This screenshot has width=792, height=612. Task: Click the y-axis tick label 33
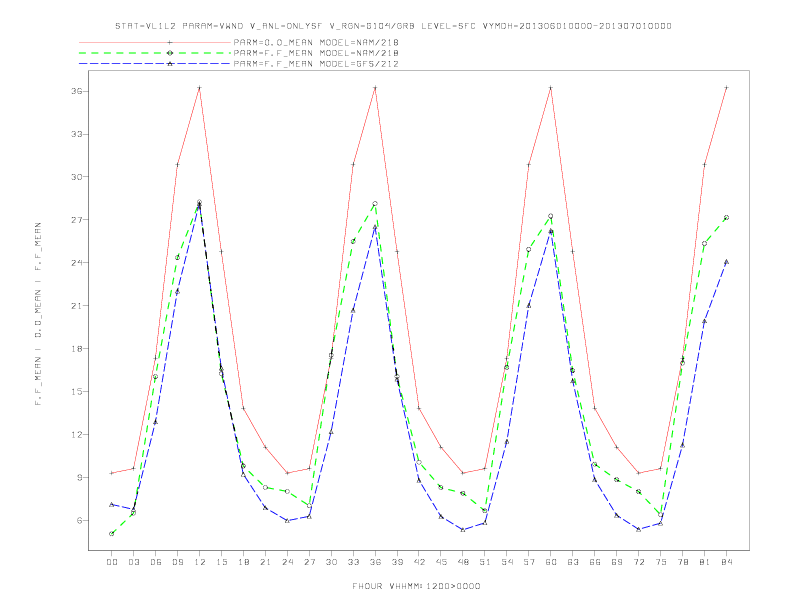76,134
